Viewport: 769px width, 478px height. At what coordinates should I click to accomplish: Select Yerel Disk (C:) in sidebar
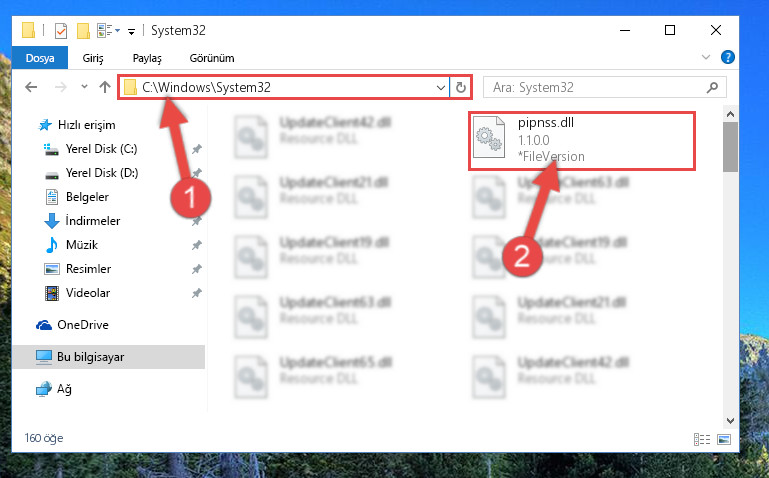[x=102, y=149]
